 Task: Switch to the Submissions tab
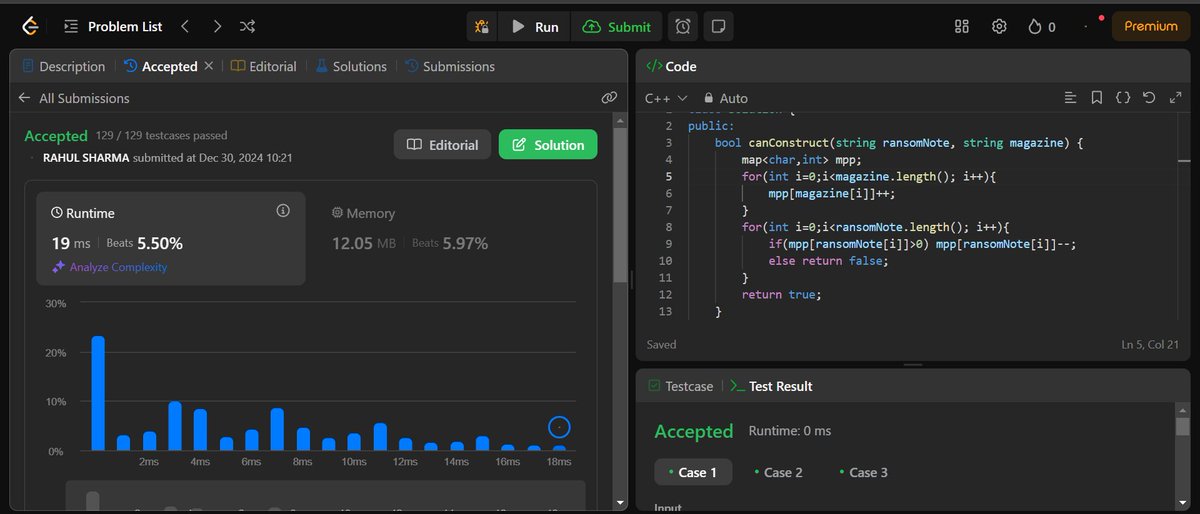pyautogui.click(x=450, y=66)
